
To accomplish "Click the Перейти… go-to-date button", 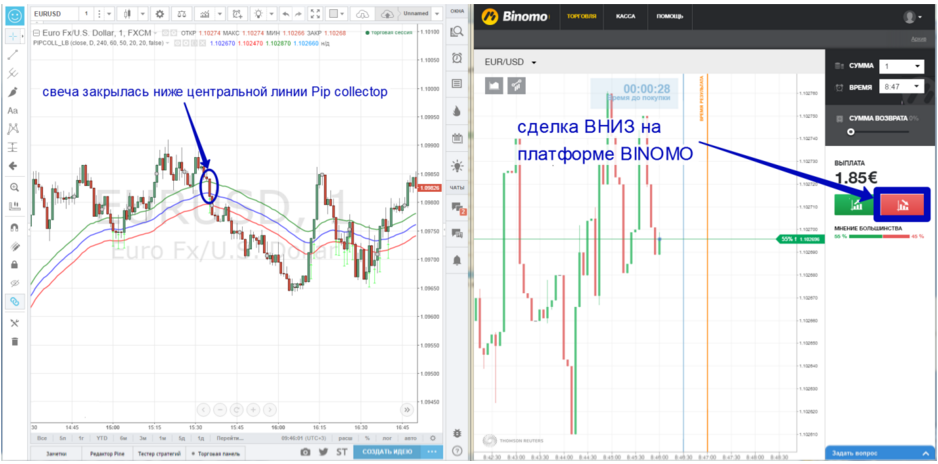I will click(x=230, y=438).
